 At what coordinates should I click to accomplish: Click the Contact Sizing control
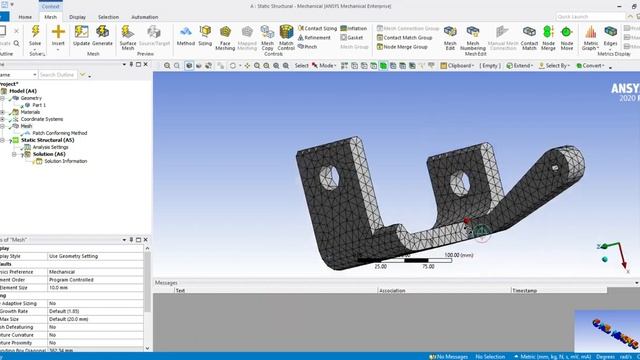[x=317, y=28]
